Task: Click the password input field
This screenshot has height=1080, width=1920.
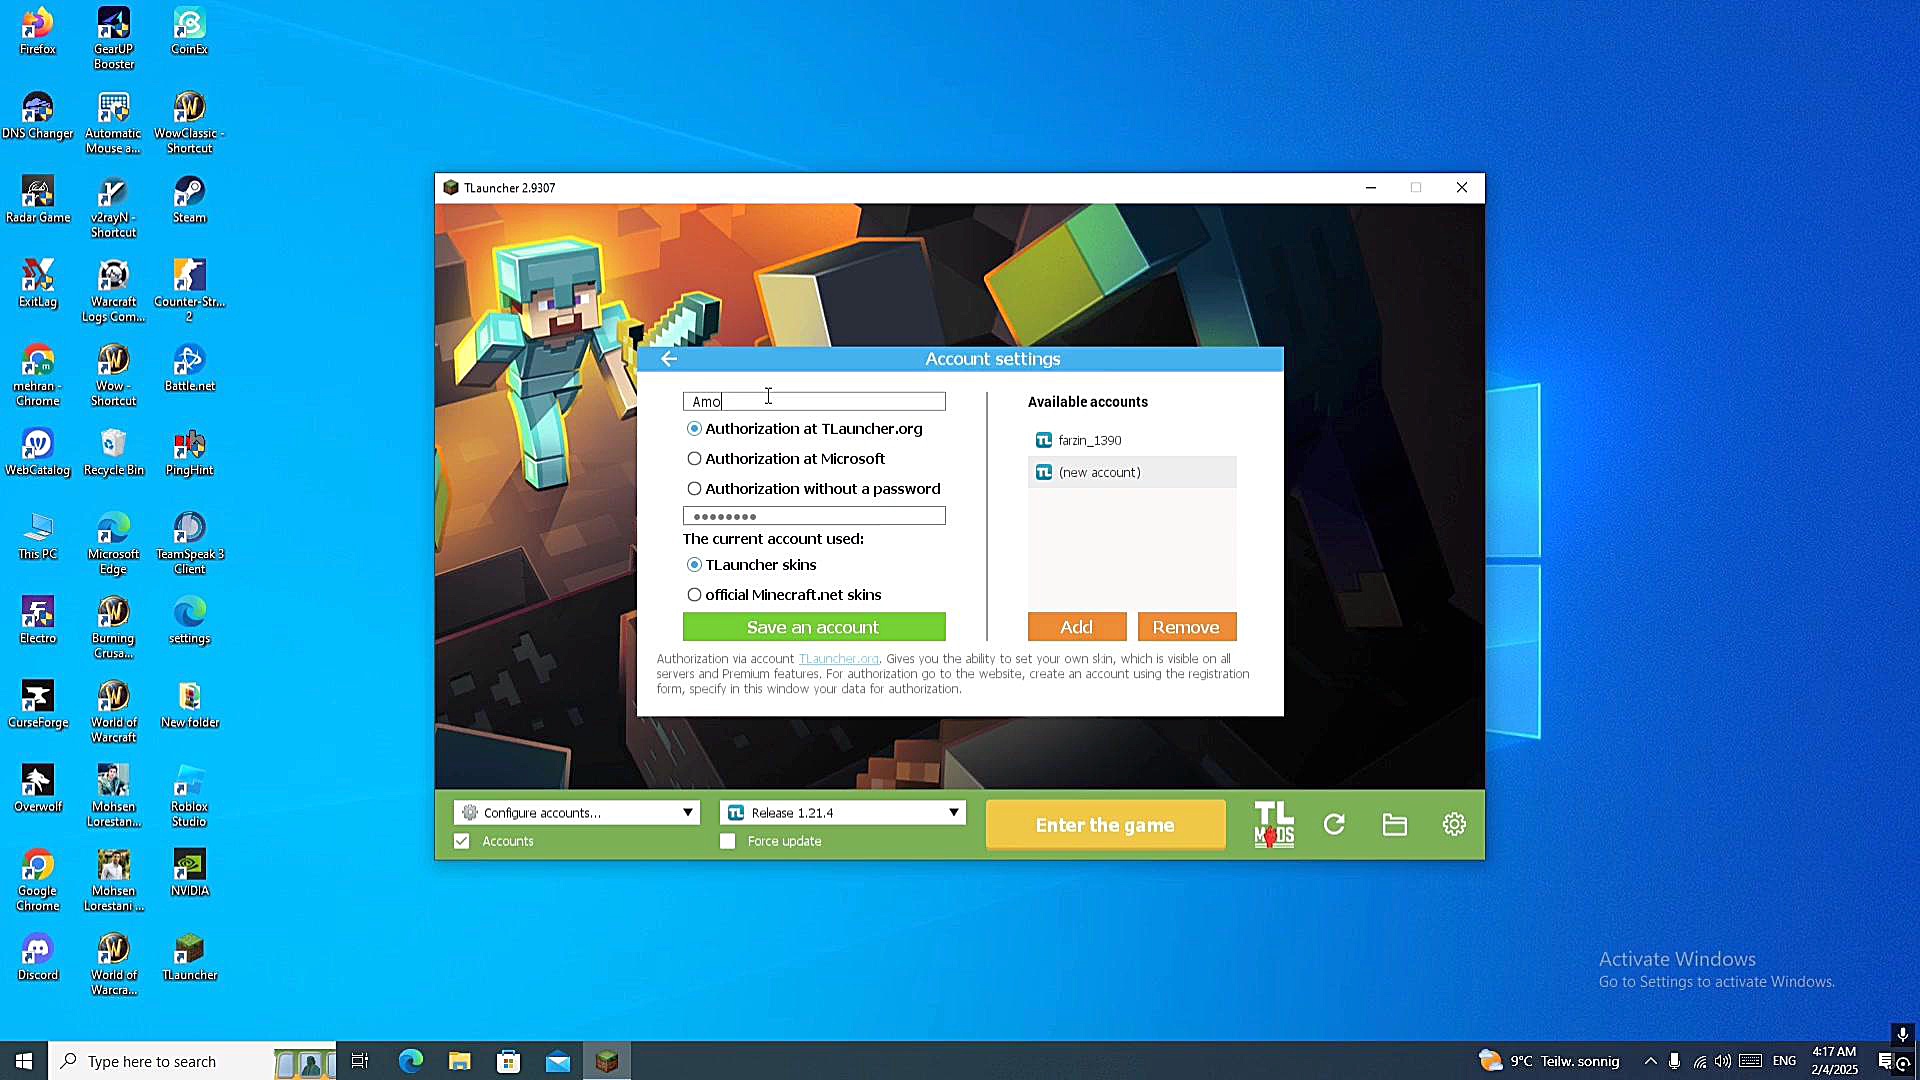Action: coord(814,516)
